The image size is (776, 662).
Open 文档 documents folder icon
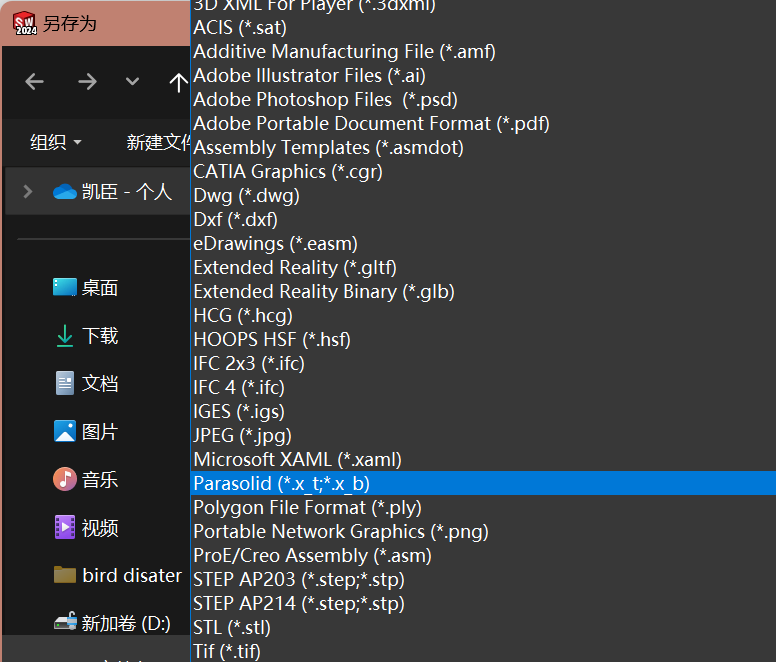click(x=65, y=383)
